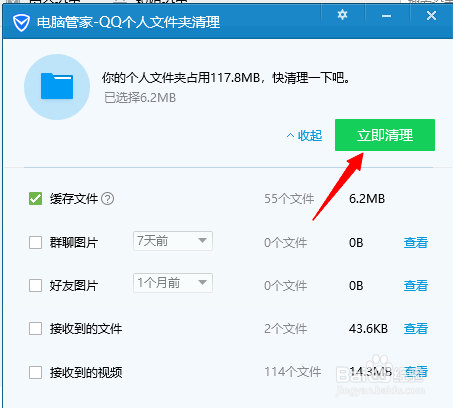This screenshot has height=408, width=453.
Task: View 群聊图片 files via 查看
Action: pyautogui.click(x=416, y=243)
